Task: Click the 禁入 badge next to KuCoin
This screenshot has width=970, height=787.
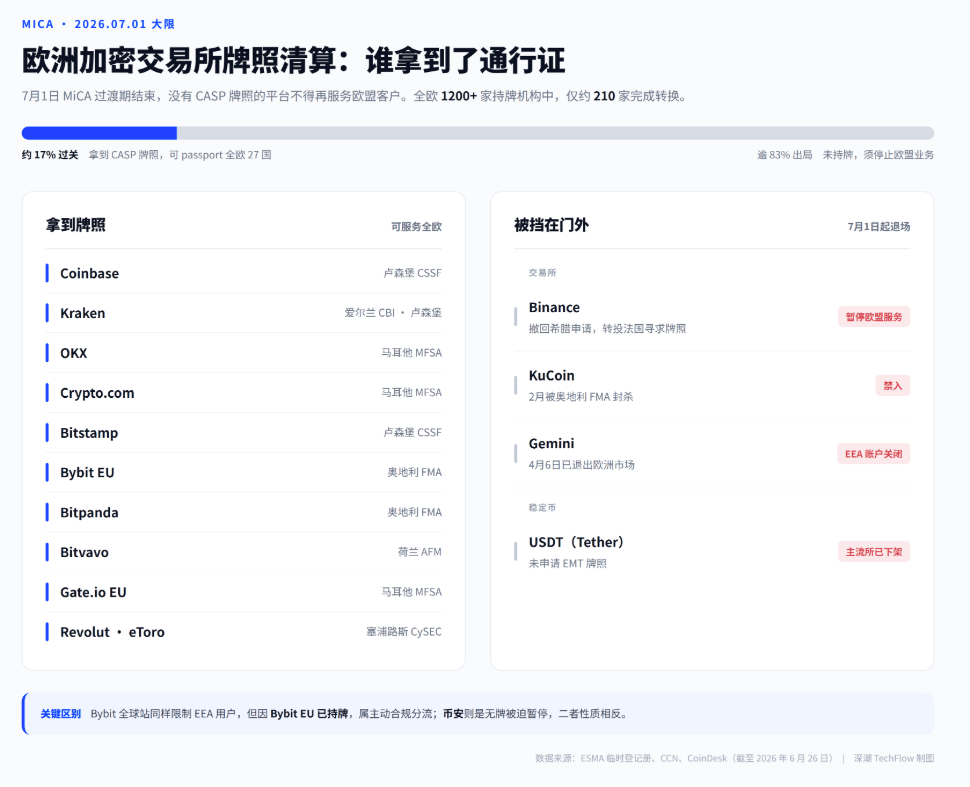Action: [x=893, y=385]
